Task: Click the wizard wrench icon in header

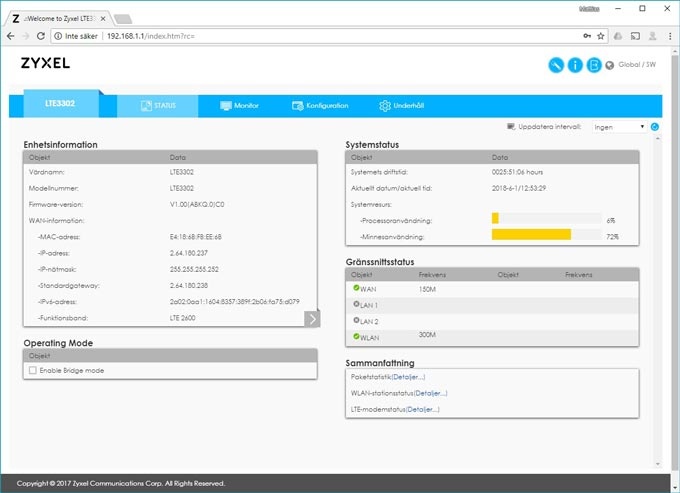Action: click(557, 65)
